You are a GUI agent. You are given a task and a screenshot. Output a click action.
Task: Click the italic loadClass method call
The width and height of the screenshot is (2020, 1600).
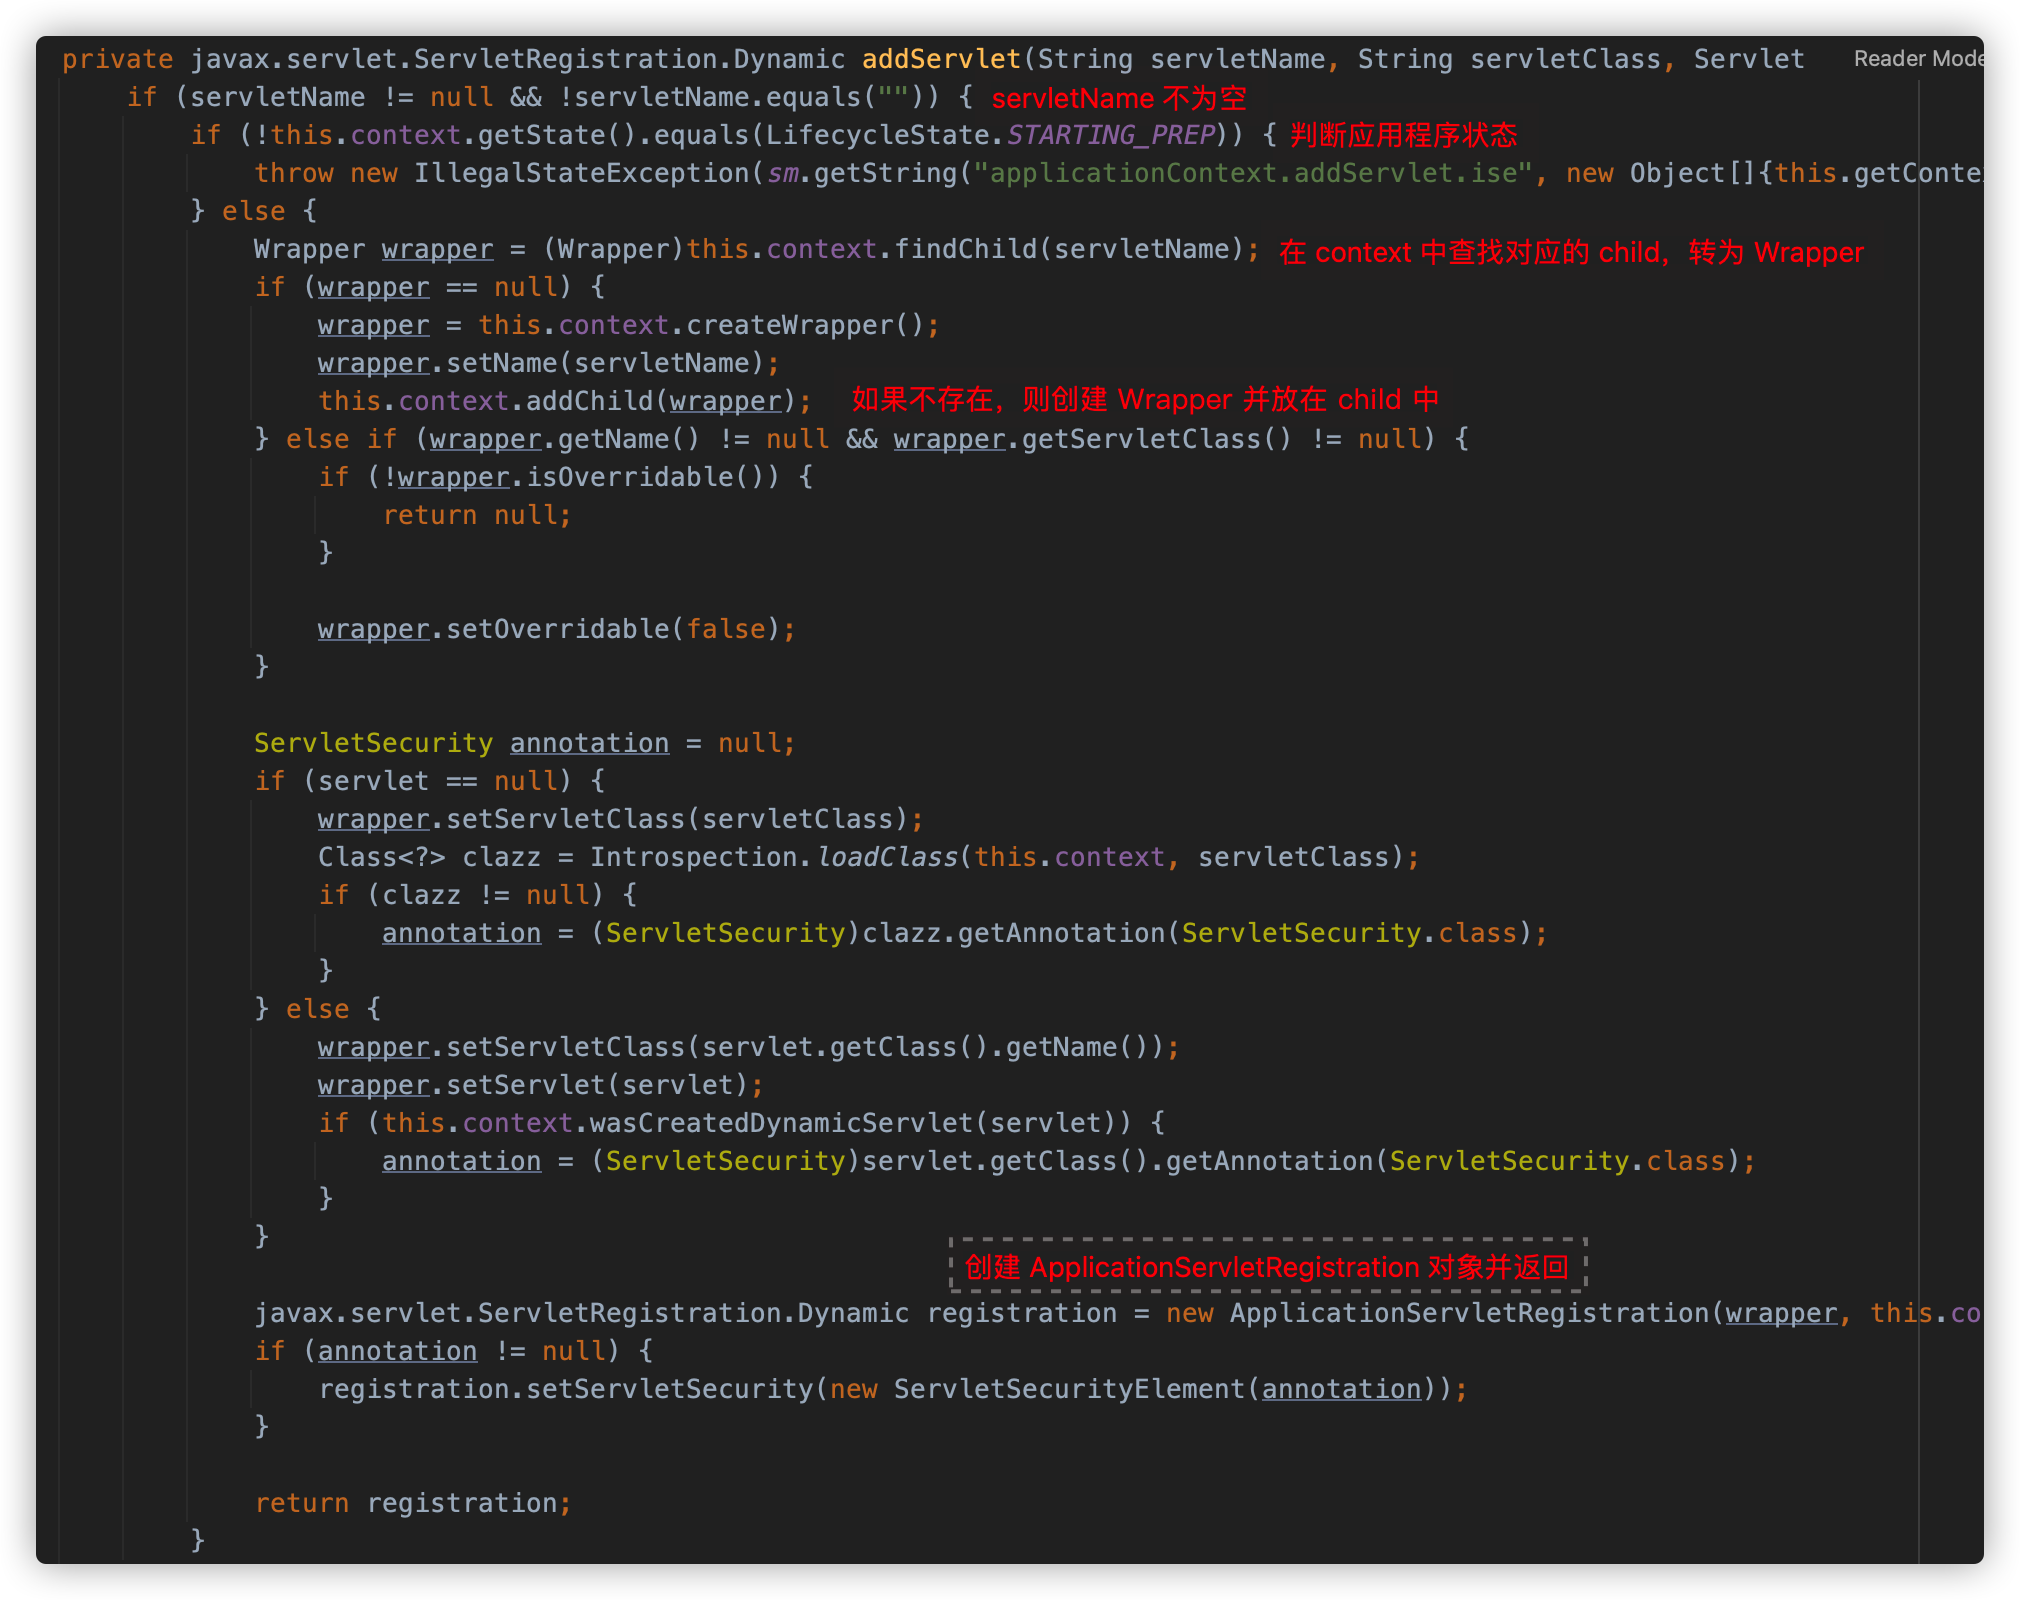coord(887,857)
